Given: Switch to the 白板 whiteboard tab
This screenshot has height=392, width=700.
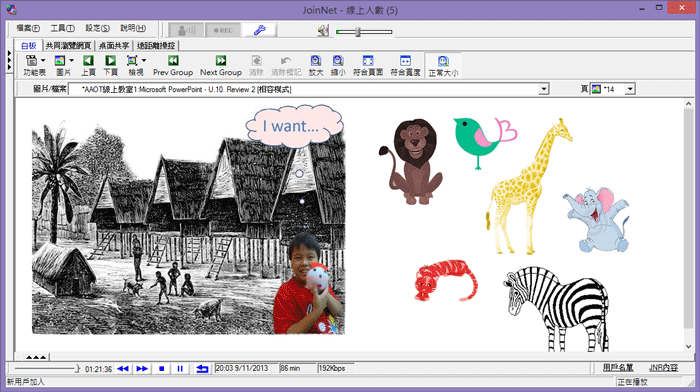Looking at the screenshot, I should coord(29,46).
